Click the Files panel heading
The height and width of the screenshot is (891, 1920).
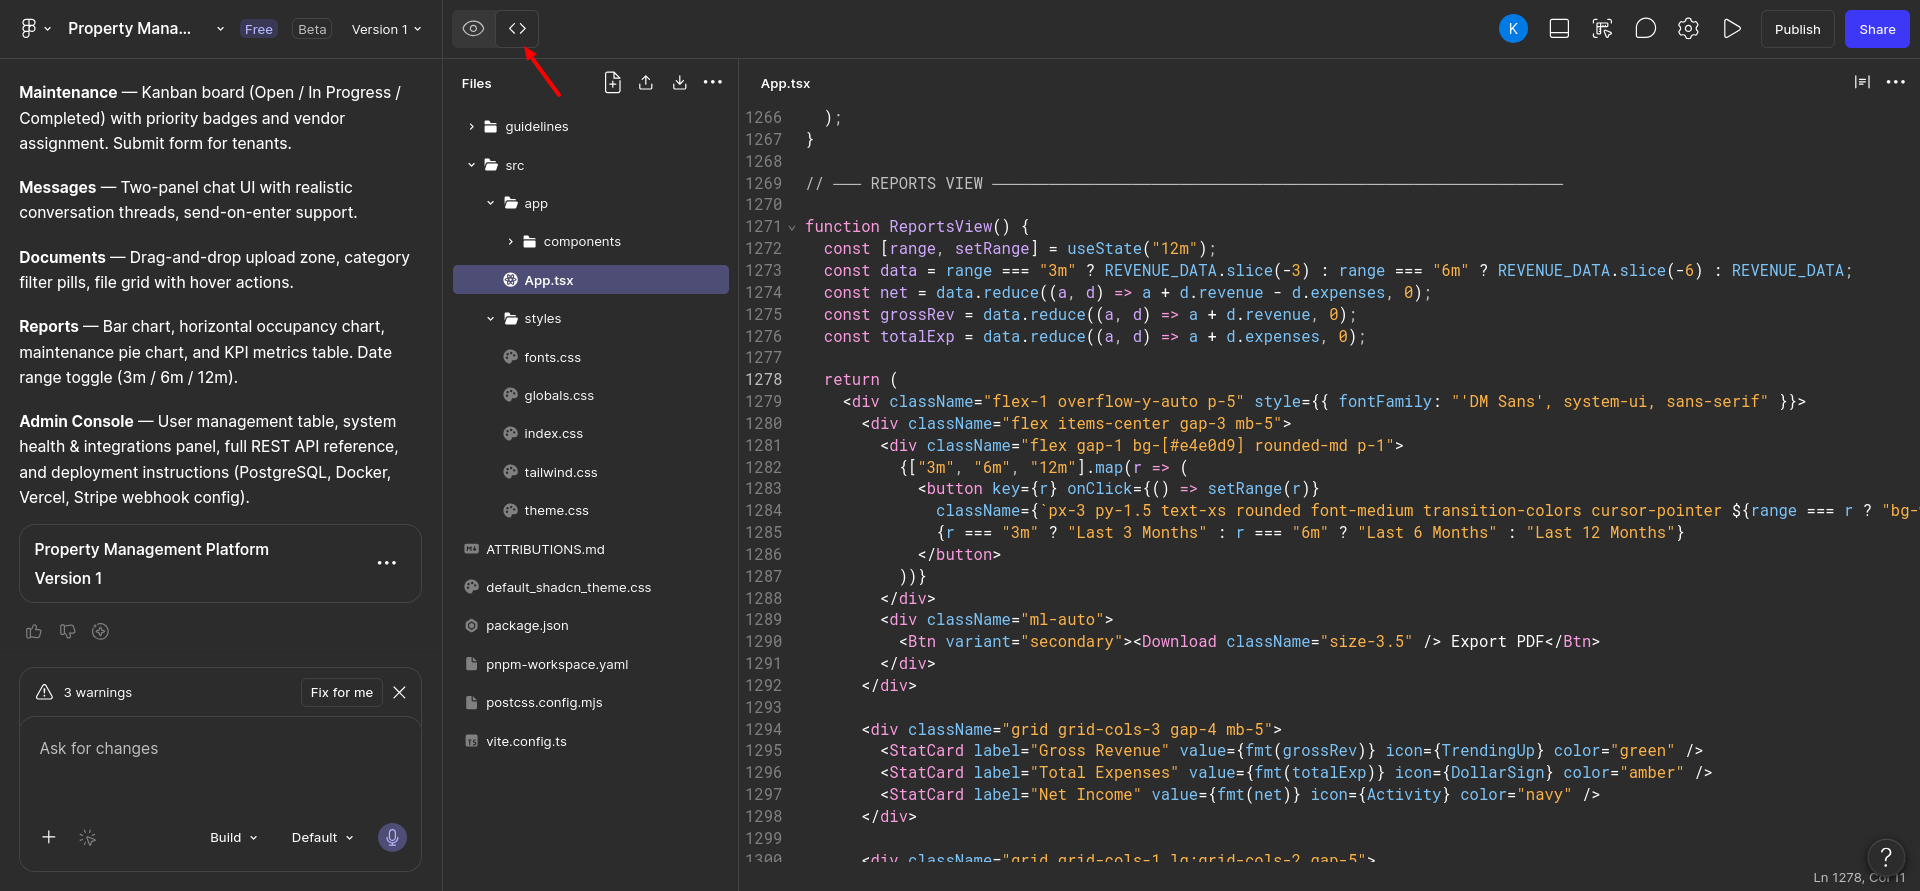(x=476, y=83)
